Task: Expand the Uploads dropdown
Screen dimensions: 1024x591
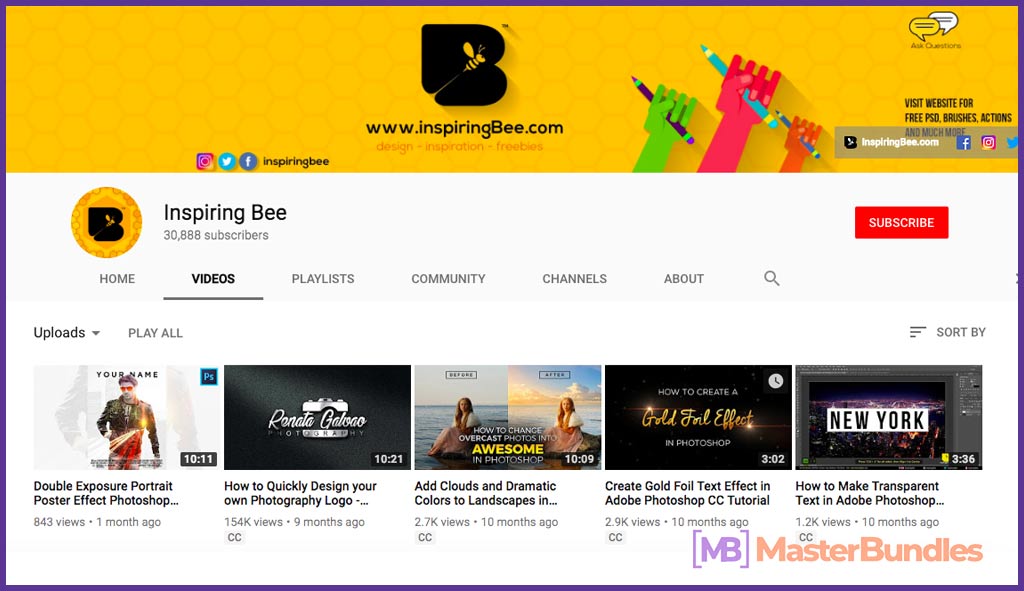Action: point(67,332)
